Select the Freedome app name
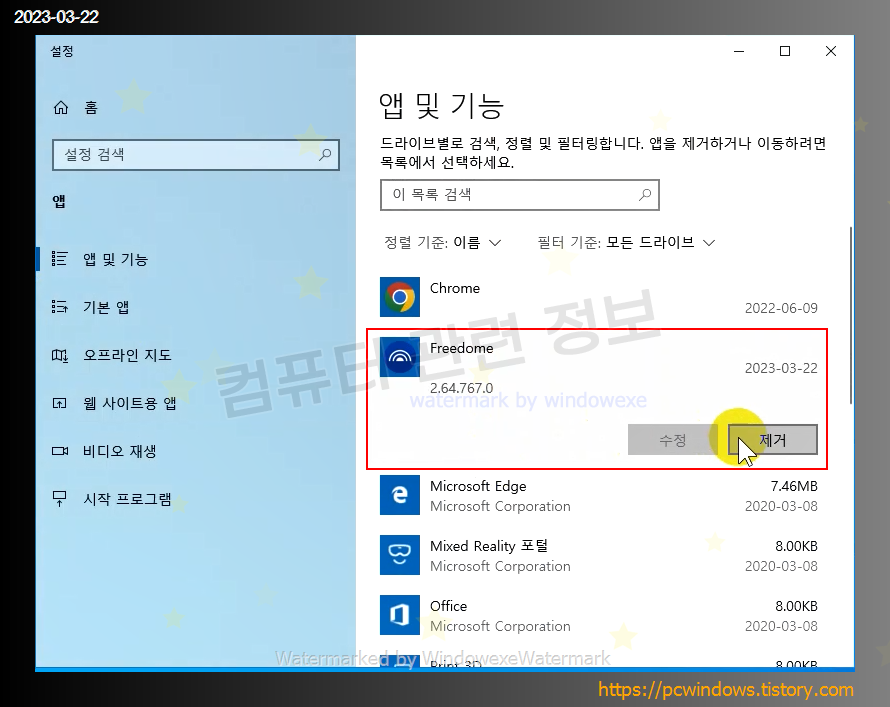Viewport: 890px width, 707px height. tap(461, 348)
